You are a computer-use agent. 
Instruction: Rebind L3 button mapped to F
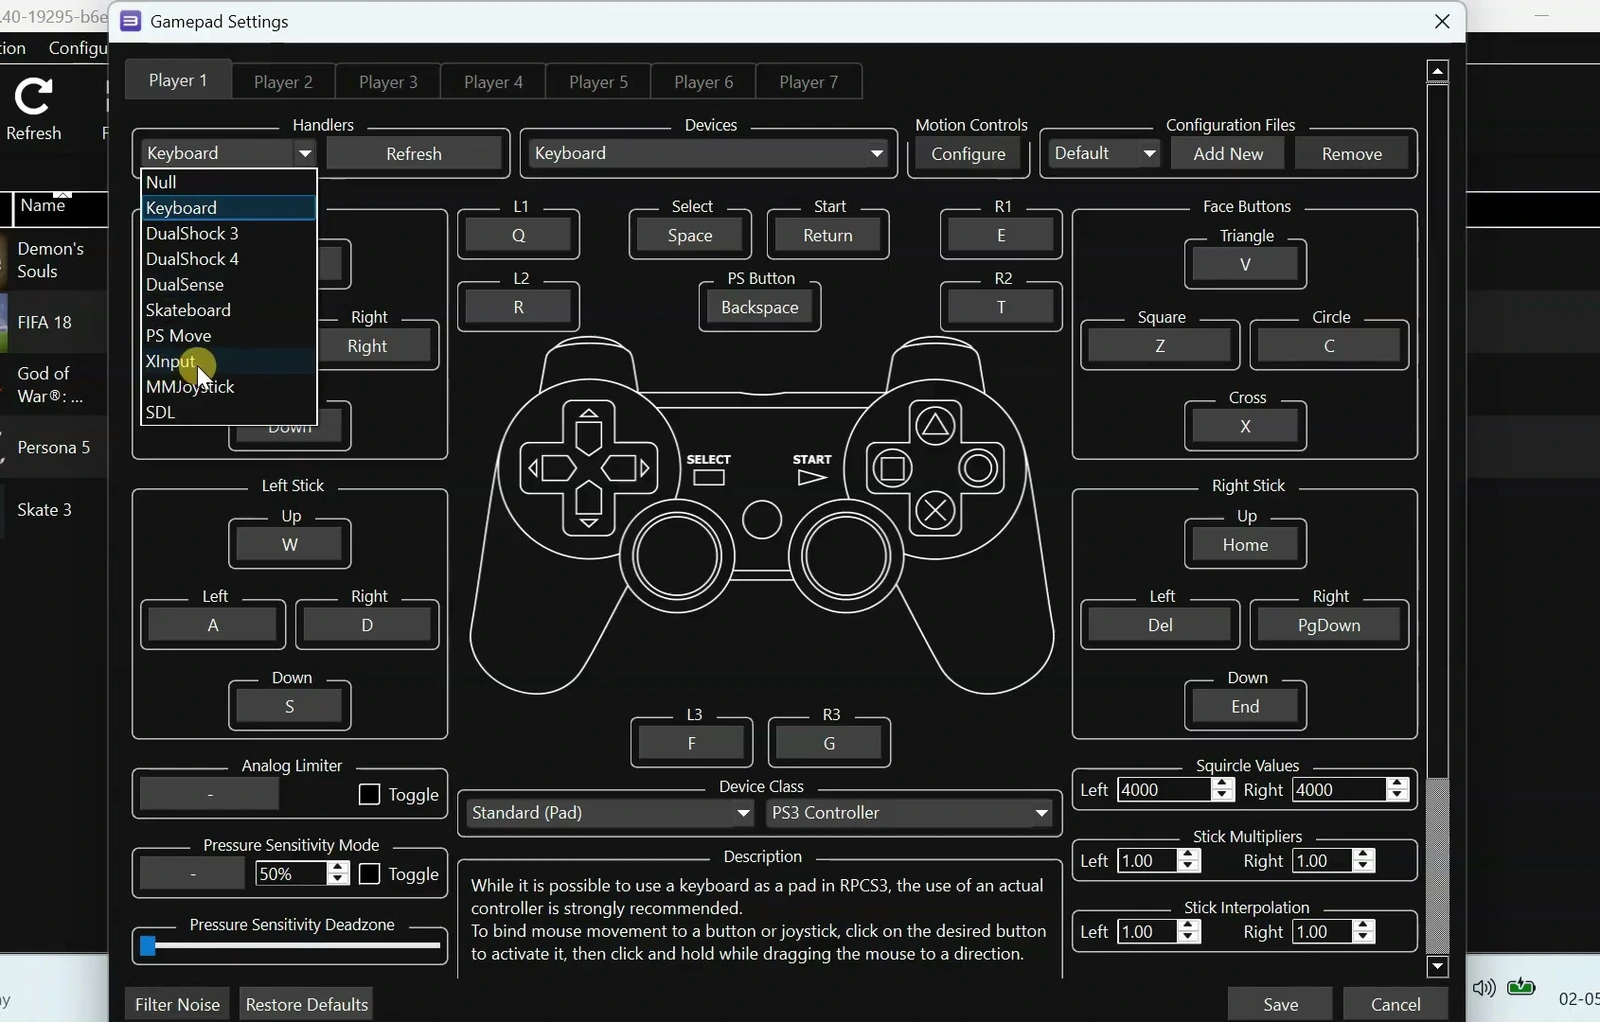(x=691, y=744)
